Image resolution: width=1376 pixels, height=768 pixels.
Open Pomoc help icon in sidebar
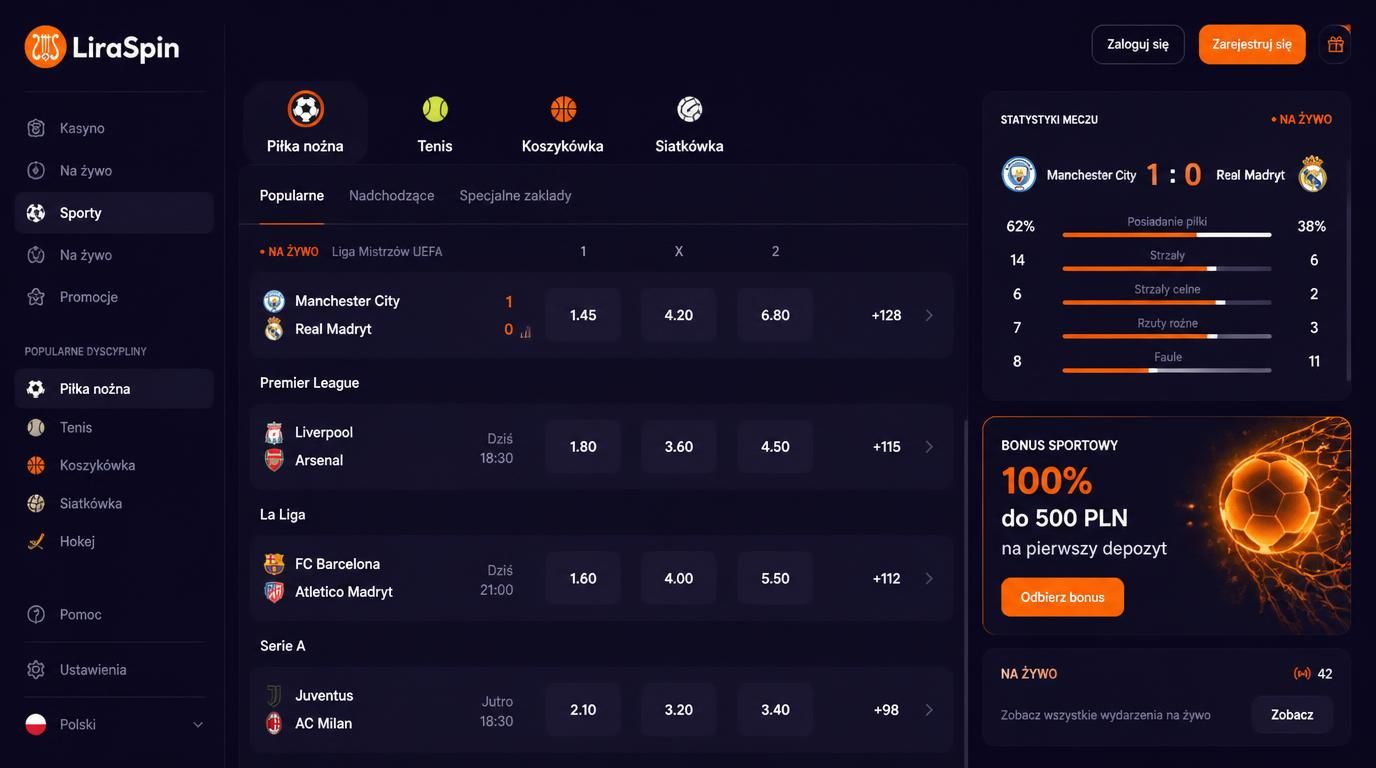click(36, 614)
